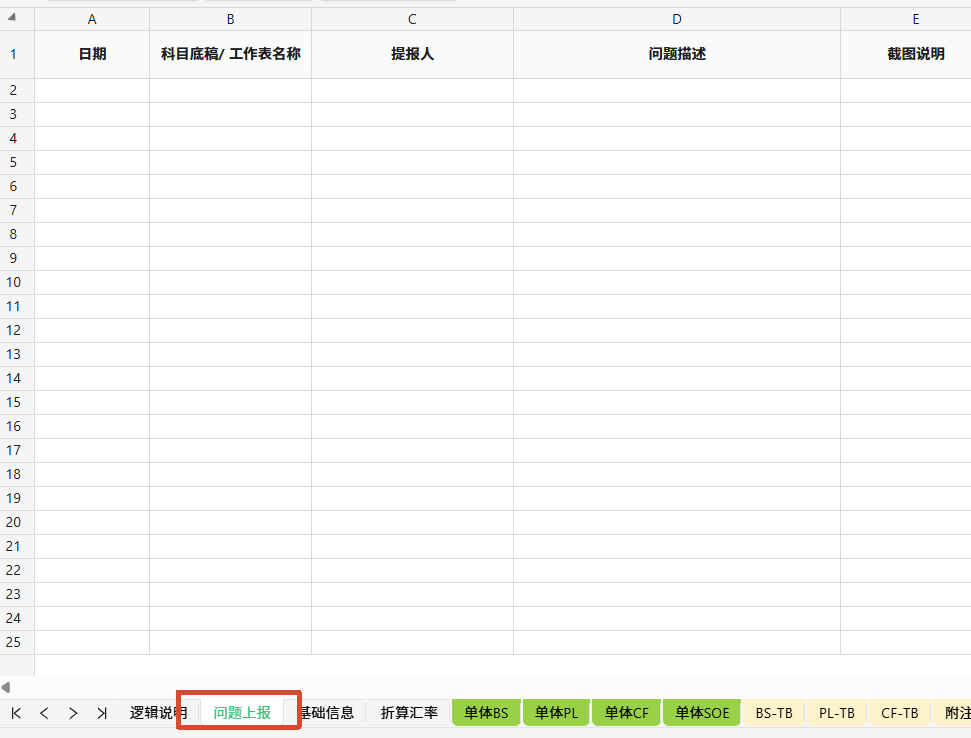
Task: Open the PL-TB sheet tab
Action: (x=837, y=713)
